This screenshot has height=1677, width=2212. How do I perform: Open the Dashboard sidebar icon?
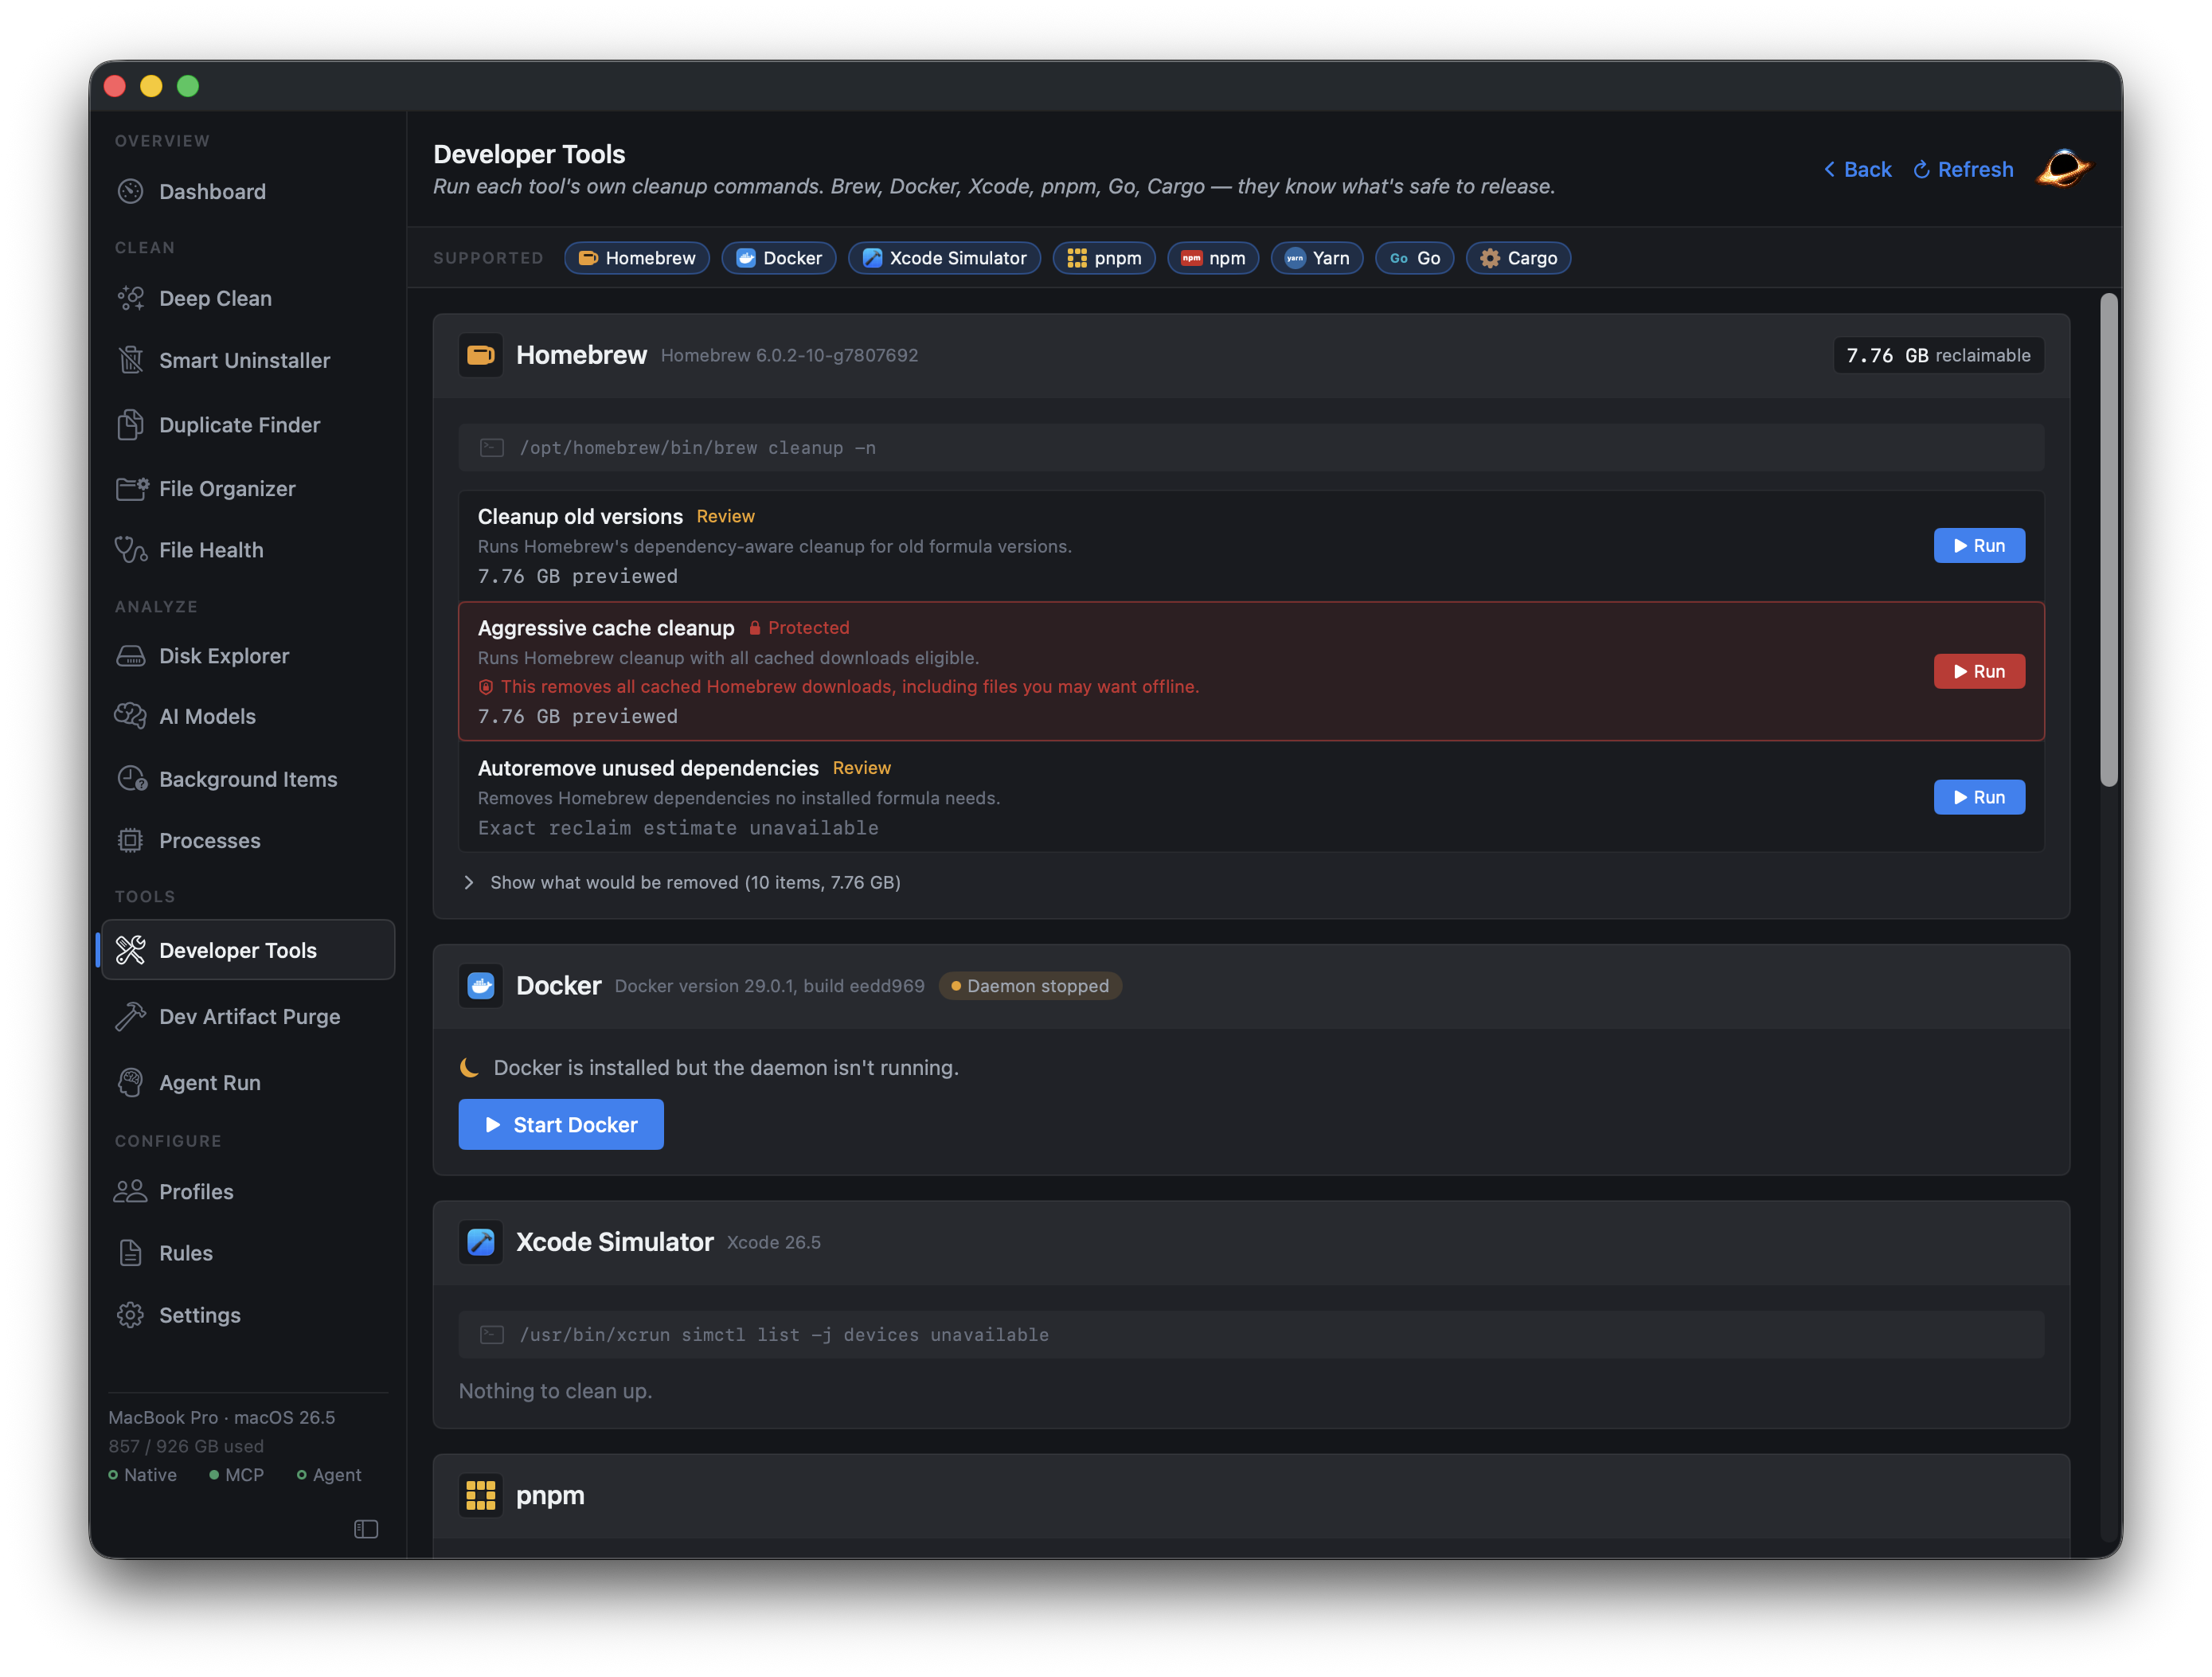(131, 191)
